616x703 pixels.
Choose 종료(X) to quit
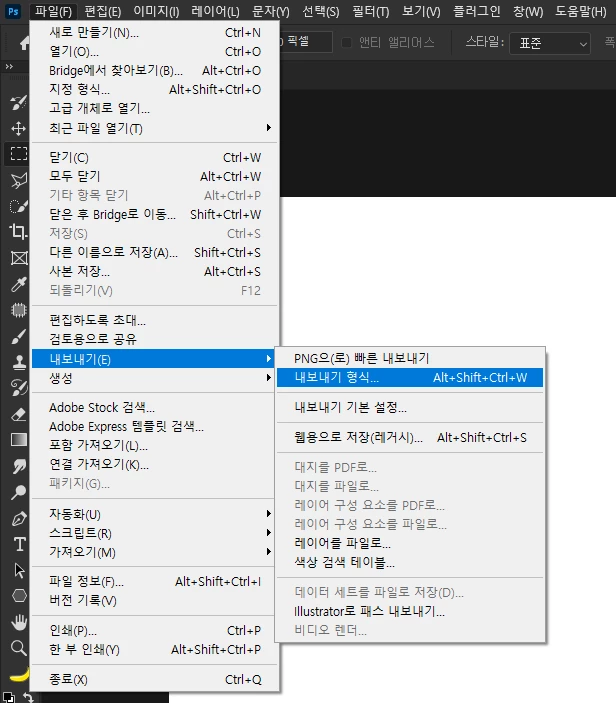(155, 679)
